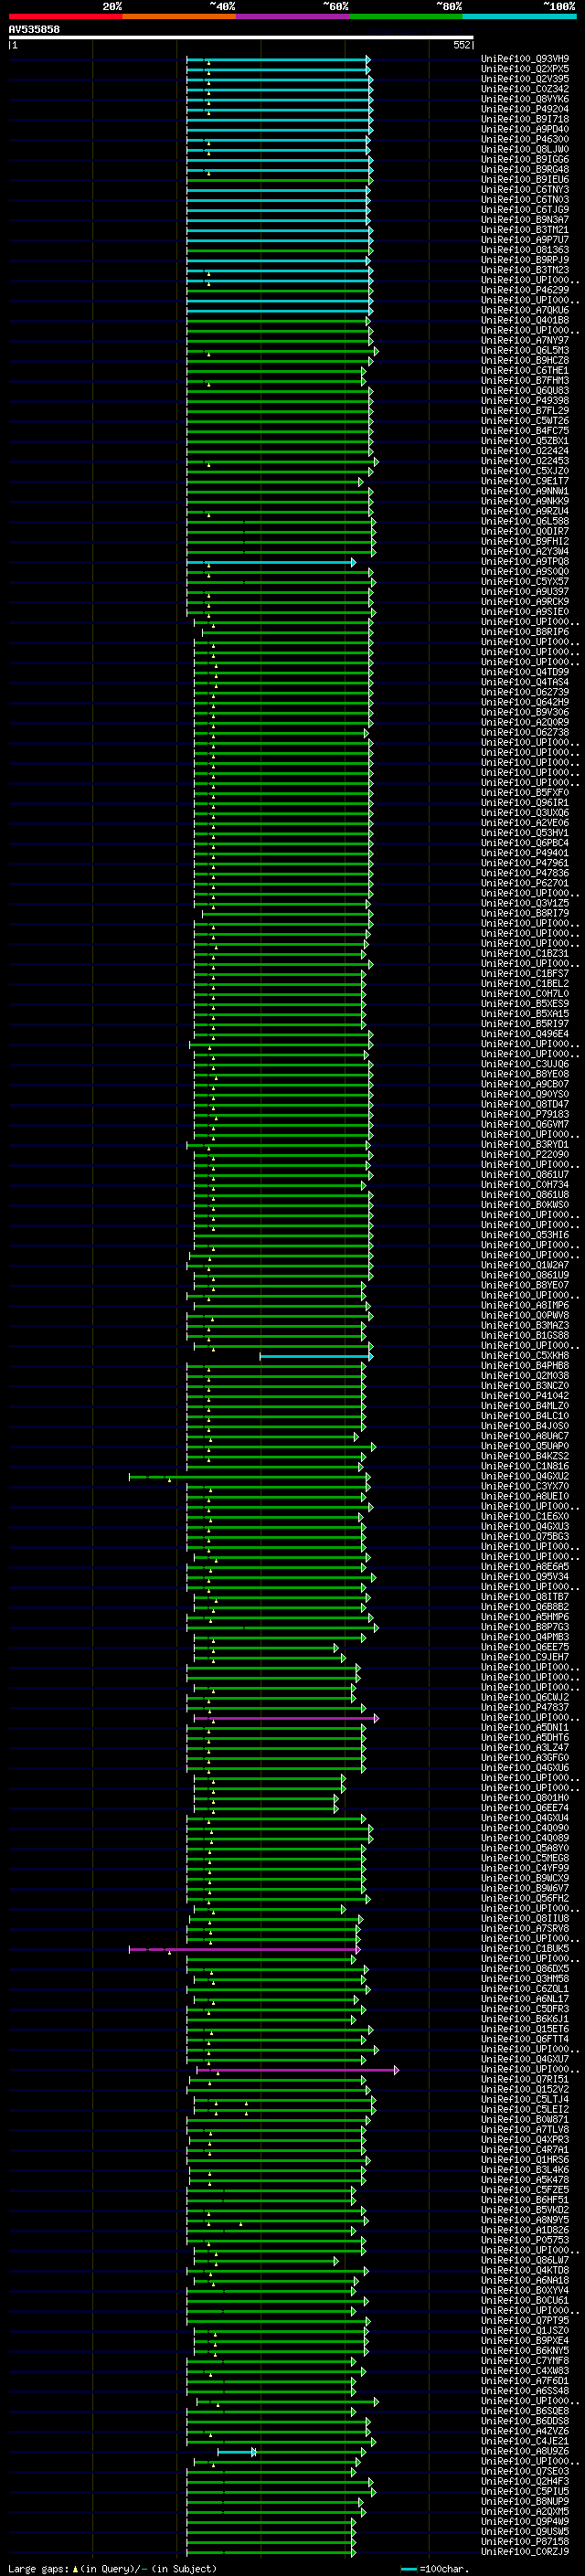Click UniRef100_P47837 label
Screen dimensions: 585x2576
point(525,1708)
